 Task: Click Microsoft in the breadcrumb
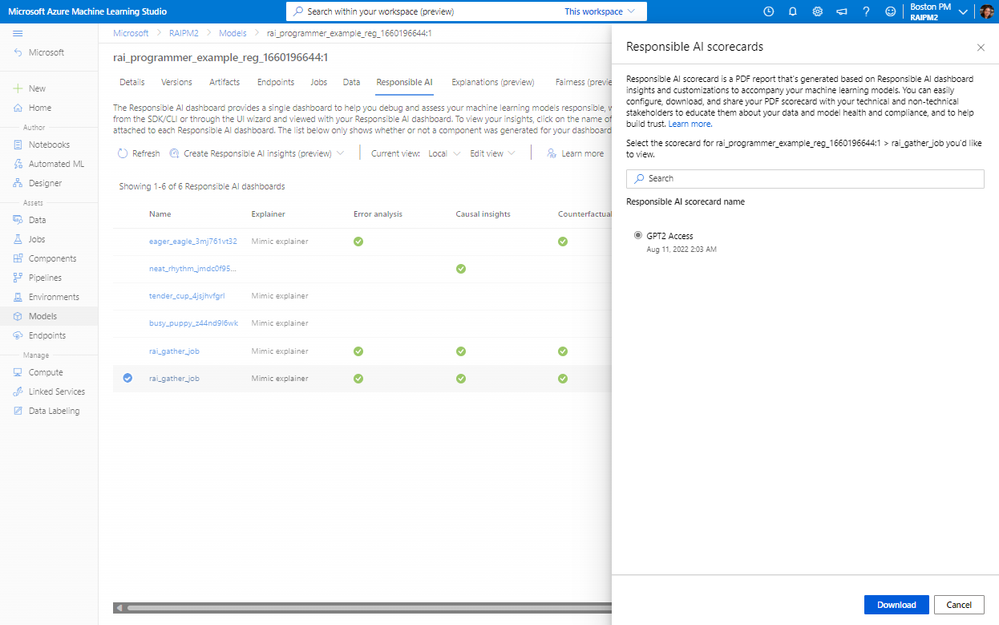131,33
